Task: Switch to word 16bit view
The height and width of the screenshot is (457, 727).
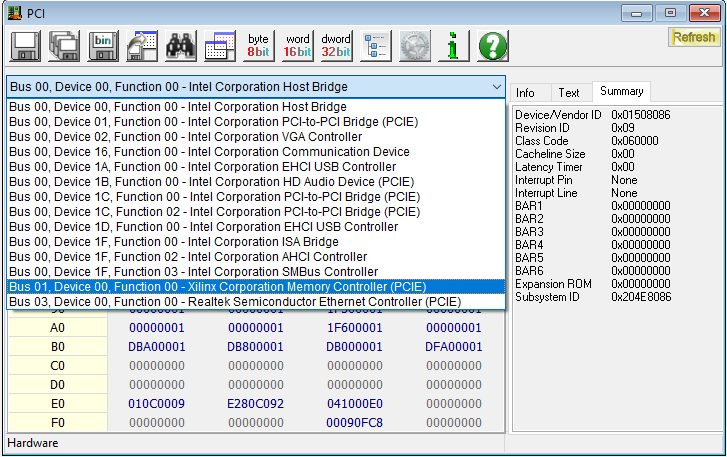Action: coord(297,46)
